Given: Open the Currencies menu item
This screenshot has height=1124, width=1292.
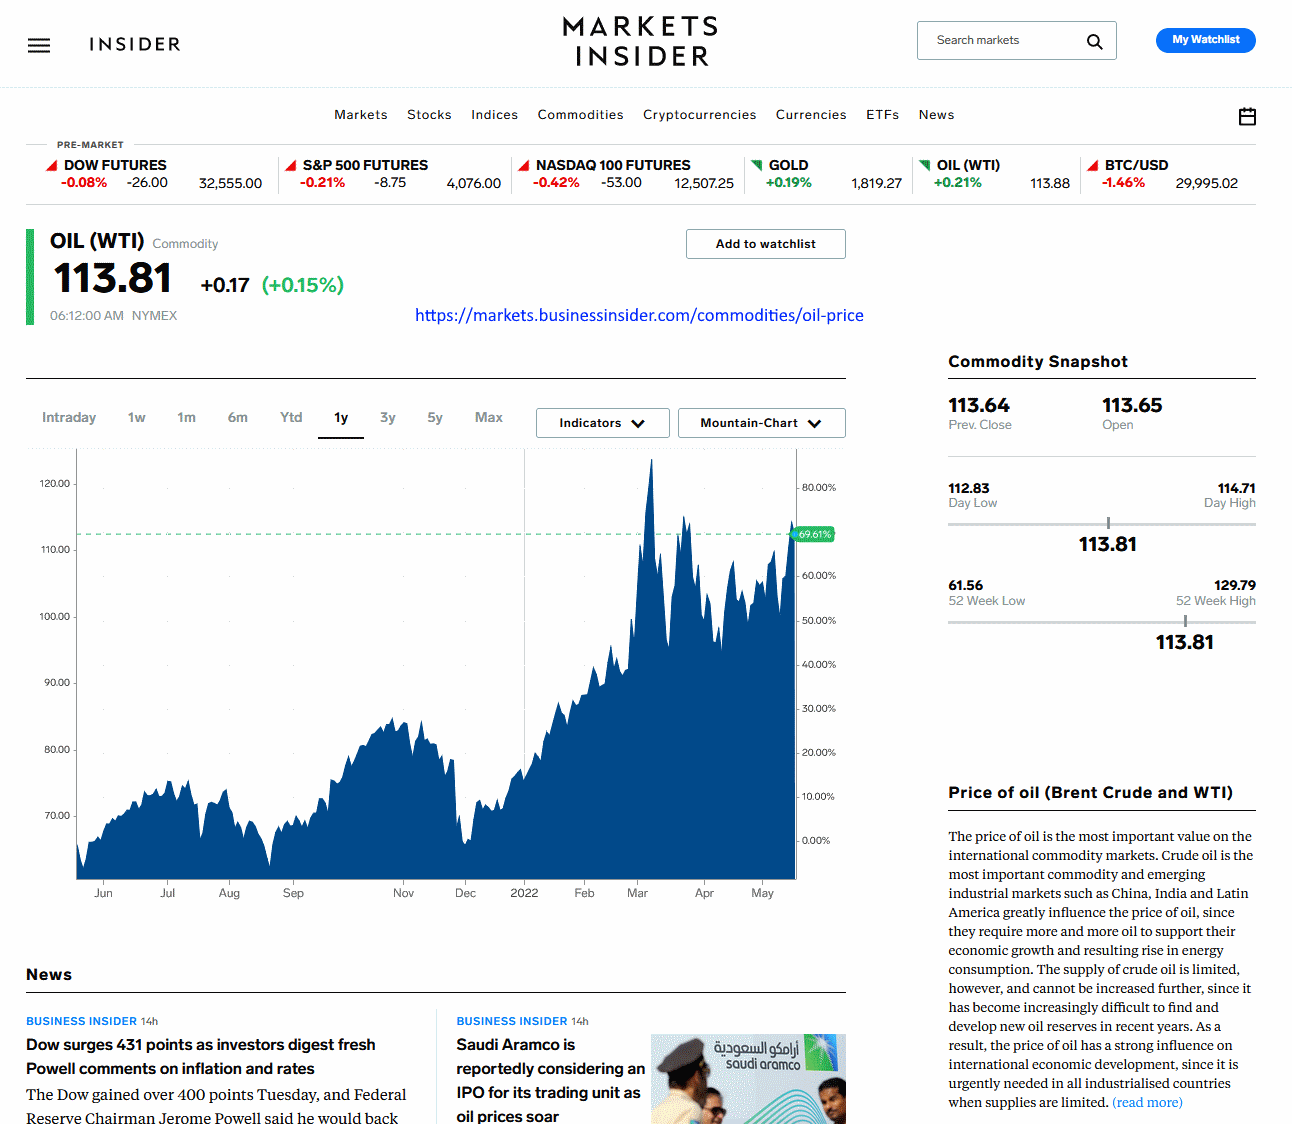Looking at the screenshot, I should pyautogui.click(x=811, y=115).
